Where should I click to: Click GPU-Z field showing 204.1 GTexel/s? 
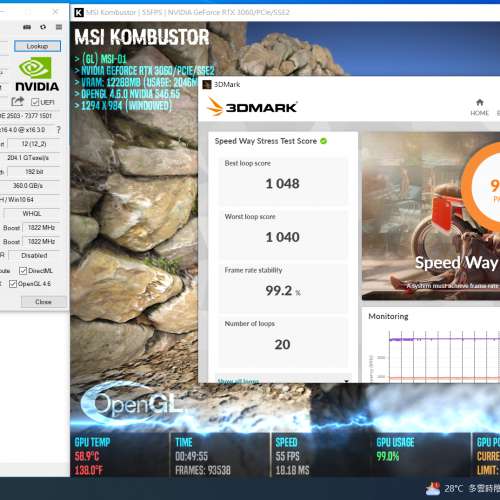30,158
